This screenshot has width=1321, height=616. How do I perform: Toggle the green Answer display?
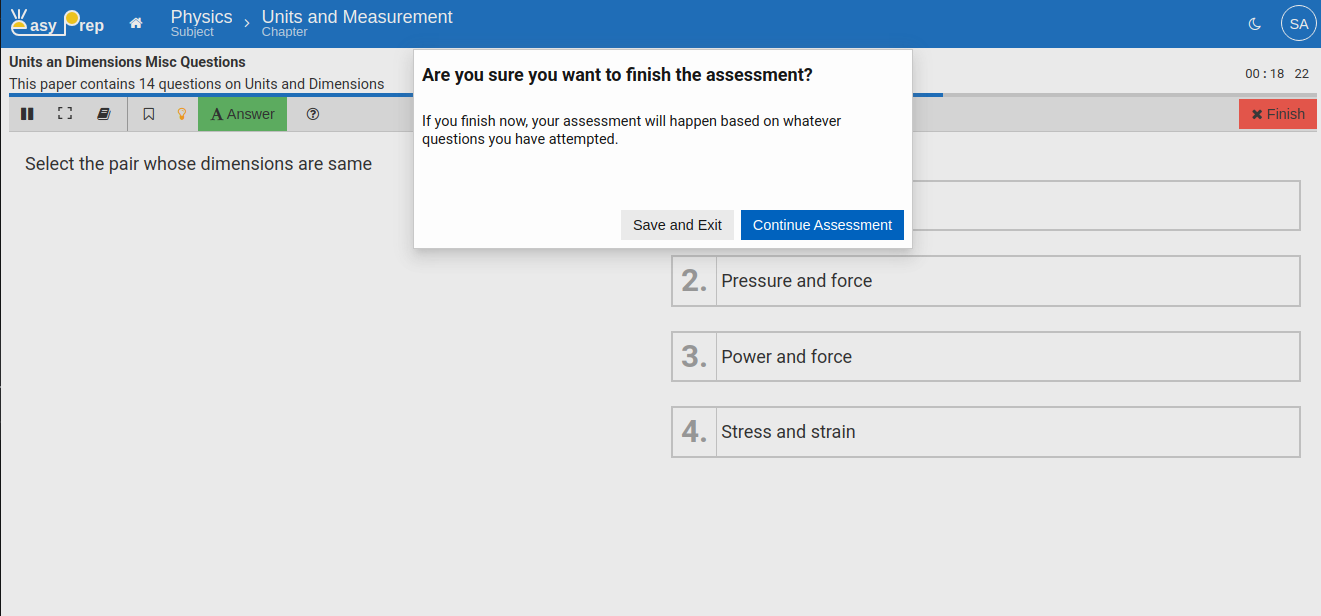[x=241, y=113]
